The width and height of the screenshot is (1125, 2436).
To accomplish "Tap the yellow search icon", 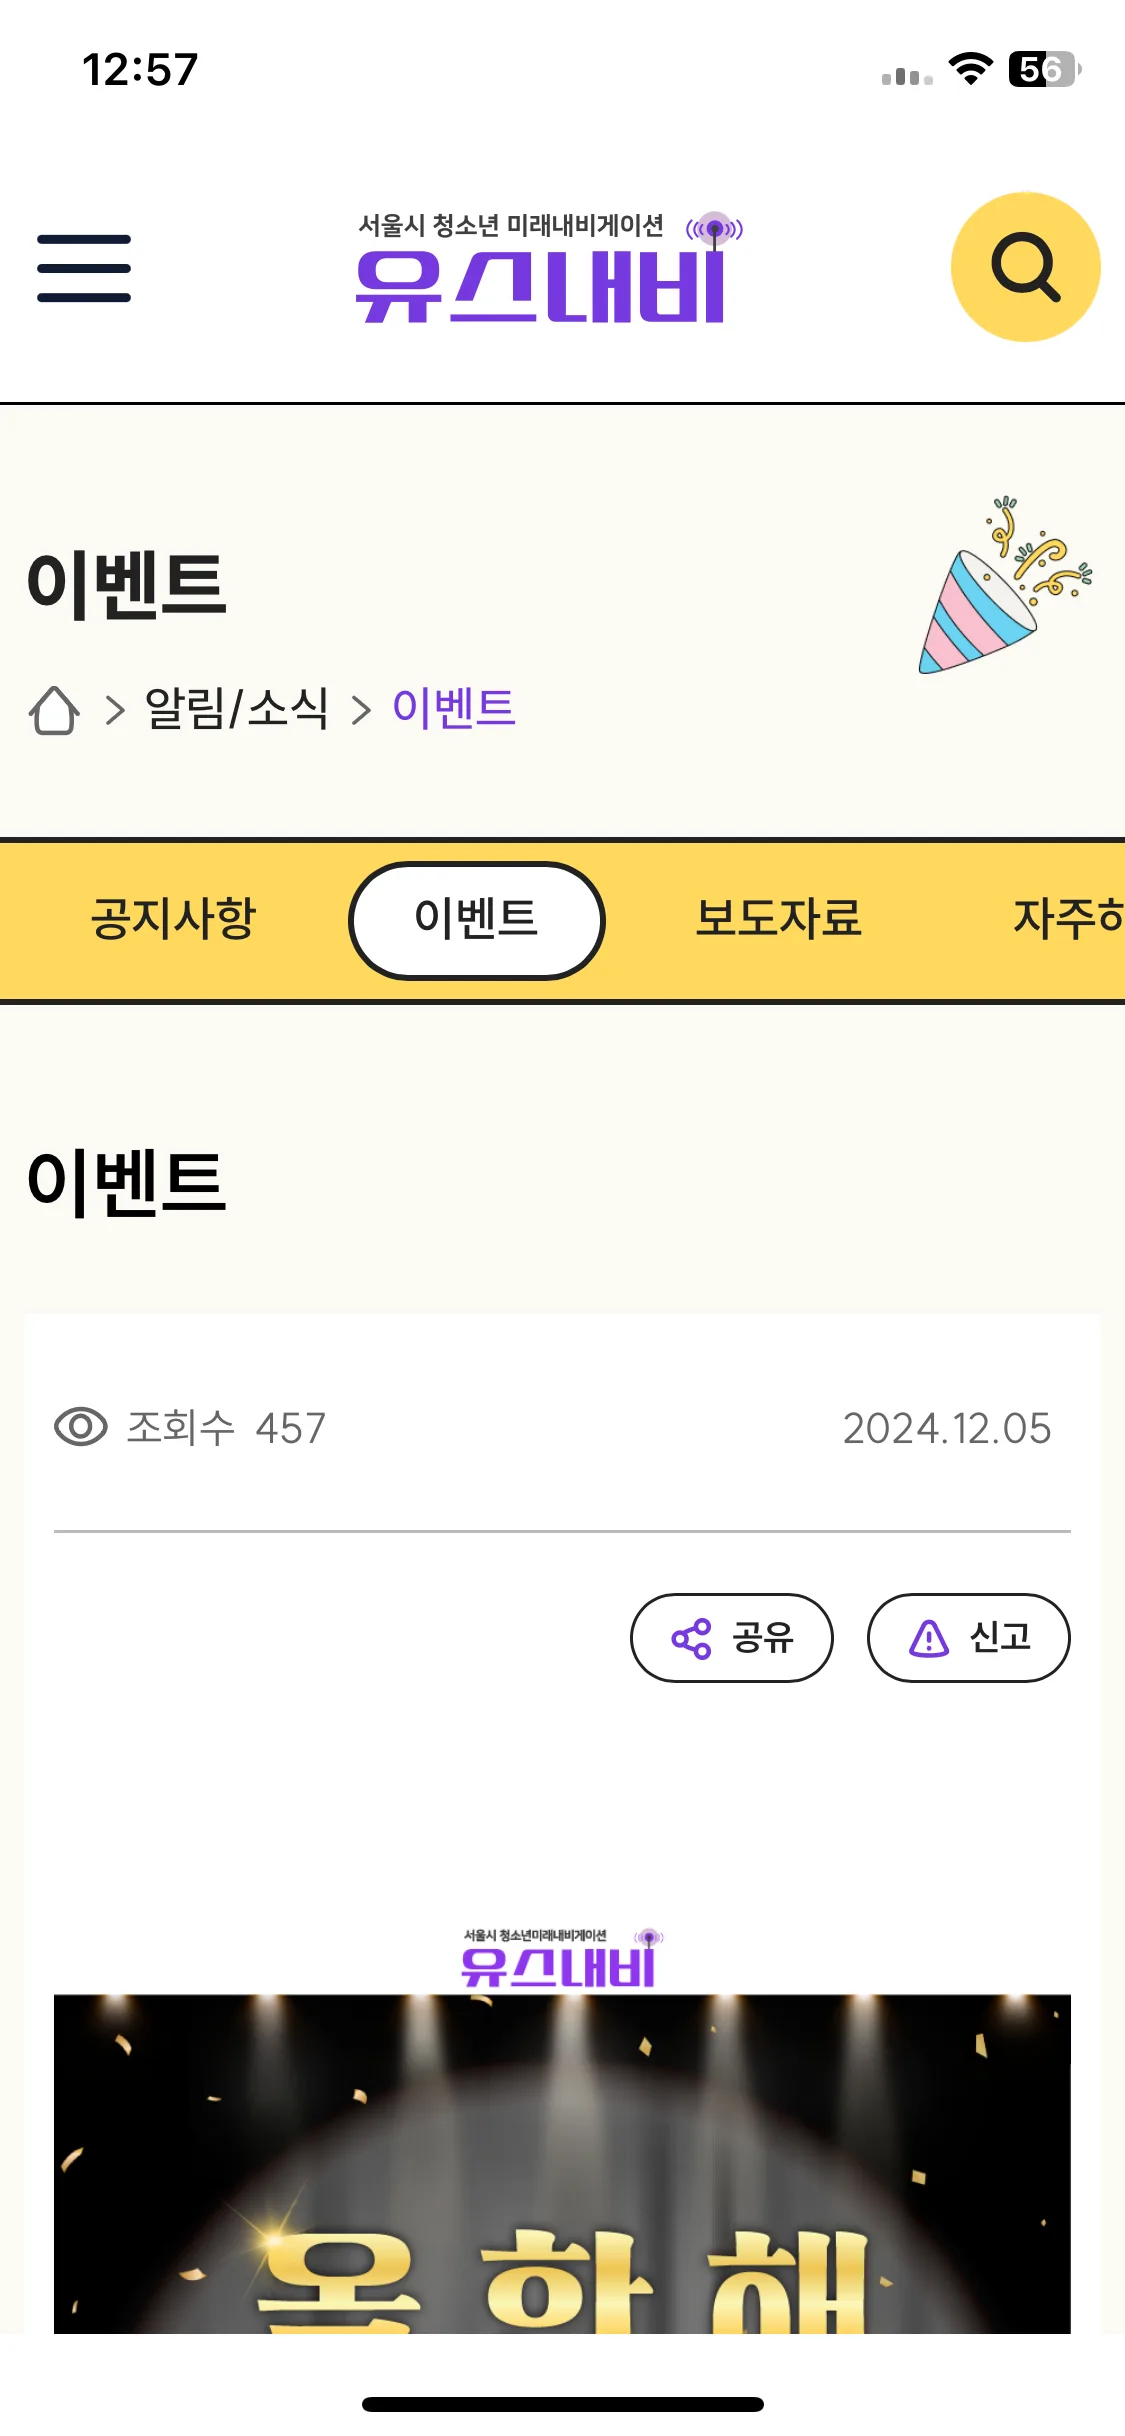I will tap(1025, 267).
